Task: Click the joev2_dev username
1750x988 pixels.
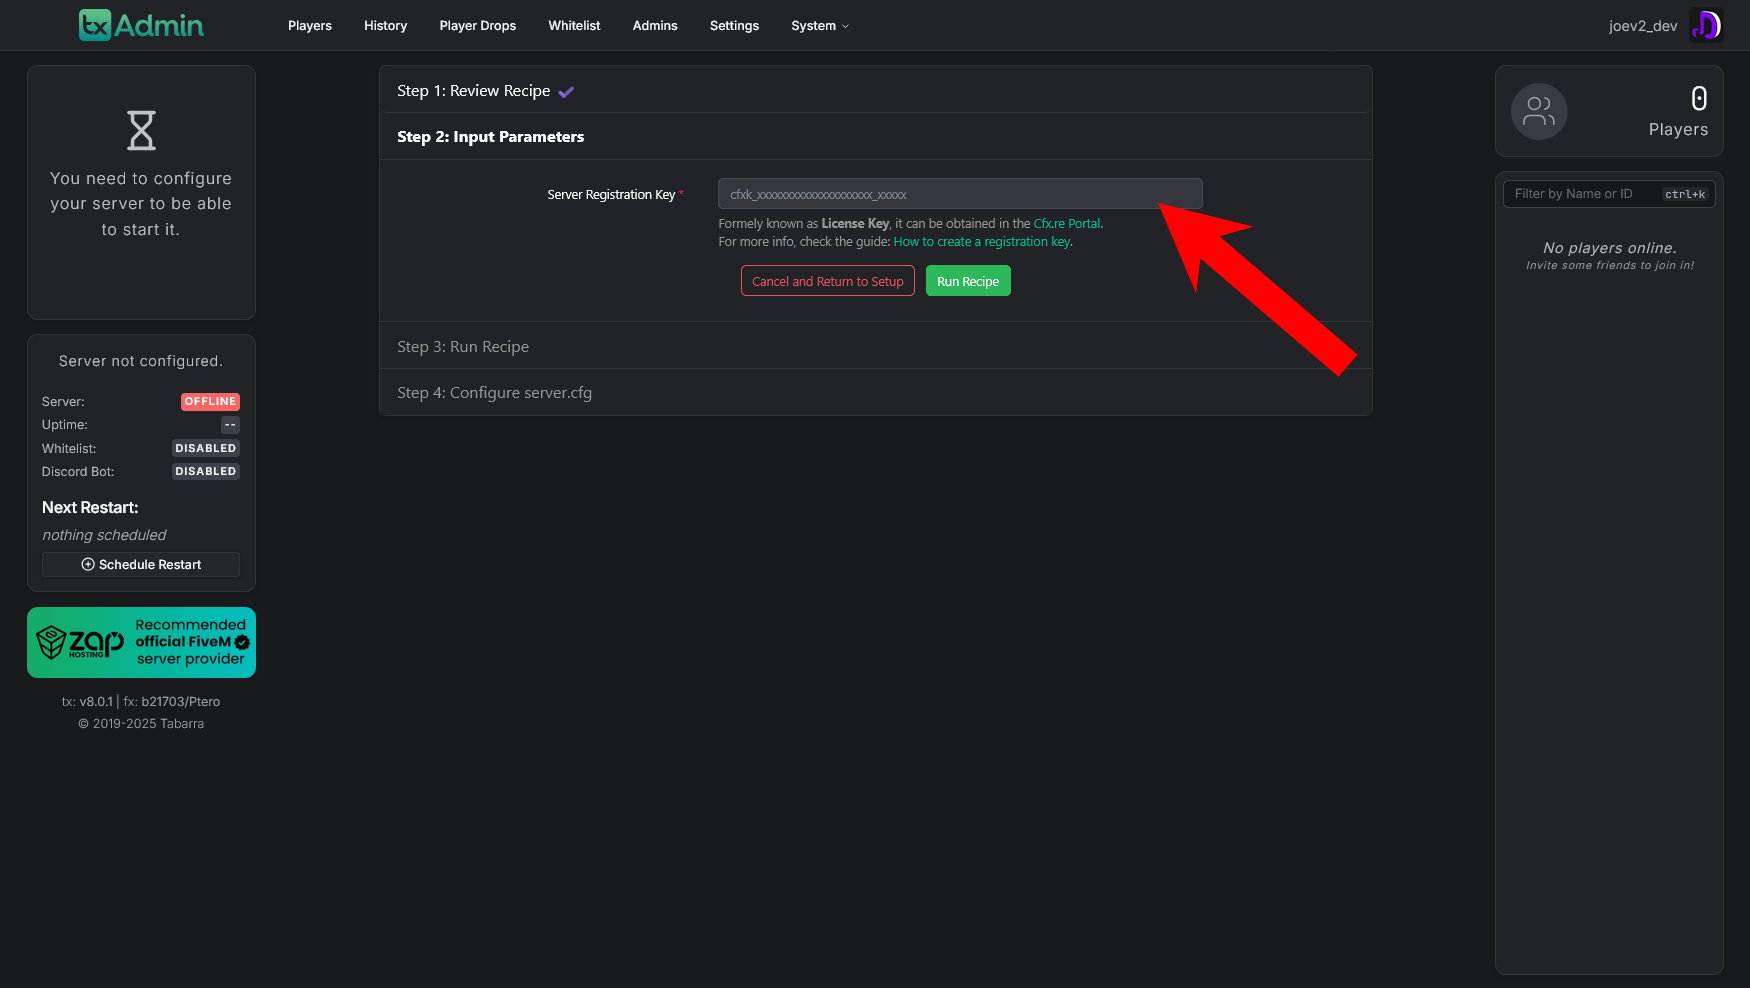Action: pos(1642,26)
